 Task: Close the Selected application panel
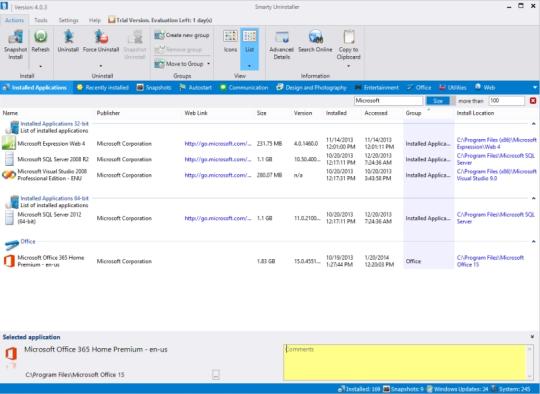[x=532, y=337]
